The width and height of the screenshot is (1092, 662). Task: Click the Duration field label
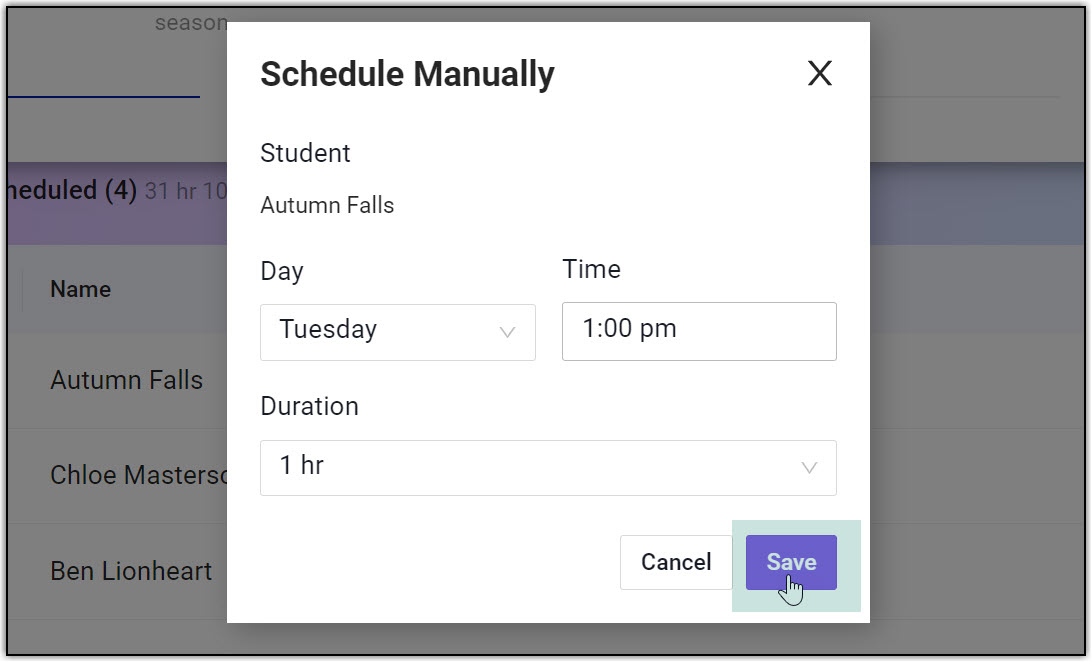pos(309,406)
